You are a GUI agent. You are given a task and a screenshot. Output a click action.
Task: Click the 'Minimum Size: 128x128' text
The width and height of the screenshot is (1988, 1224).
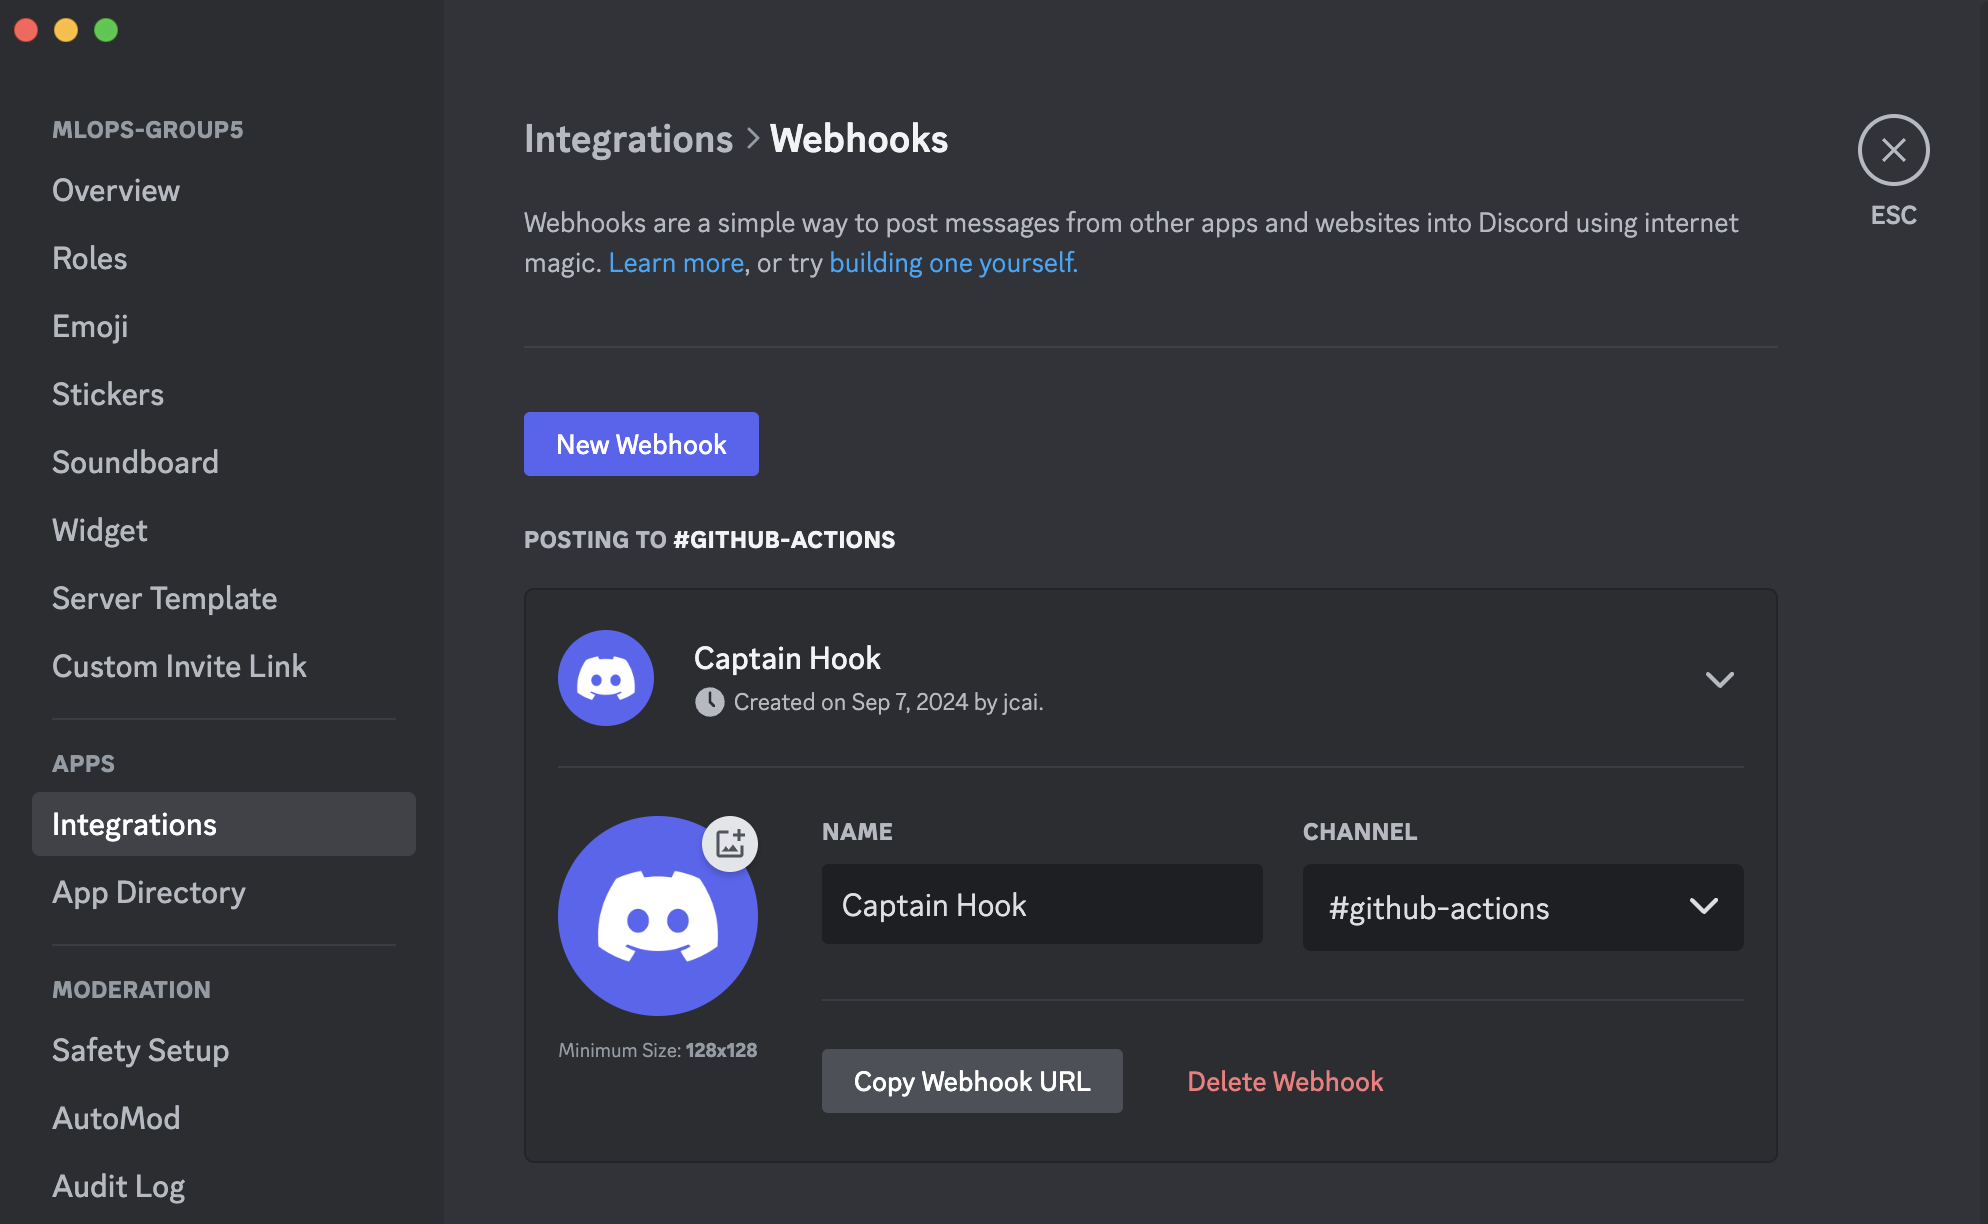point(657,1050)
